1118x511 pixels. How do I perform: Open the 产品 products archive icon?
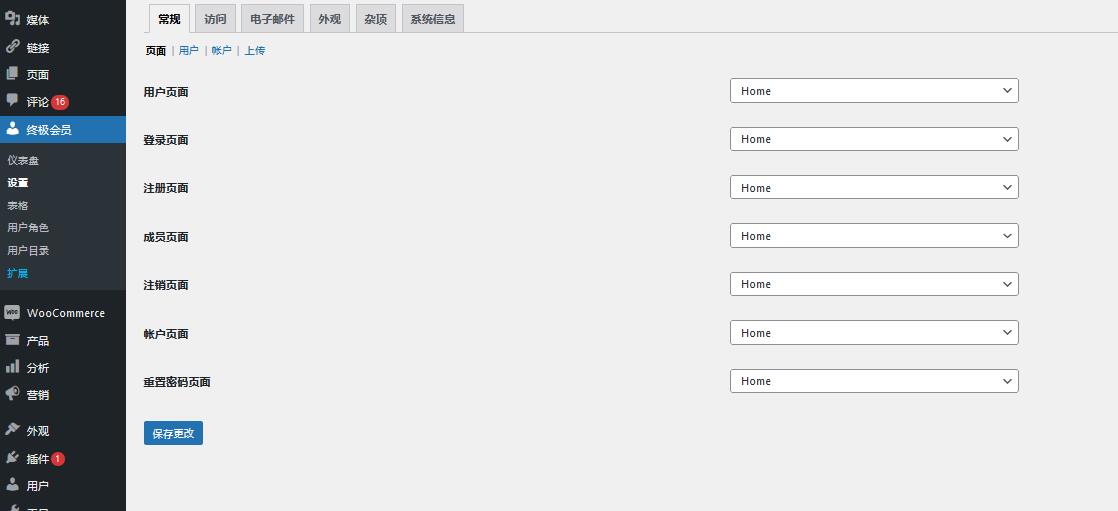pyautogui.click(x=12, y=340)
